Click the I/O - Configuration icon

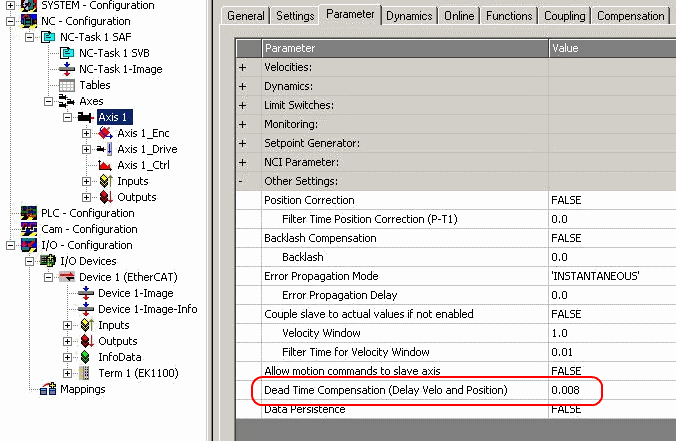(28, 245)
